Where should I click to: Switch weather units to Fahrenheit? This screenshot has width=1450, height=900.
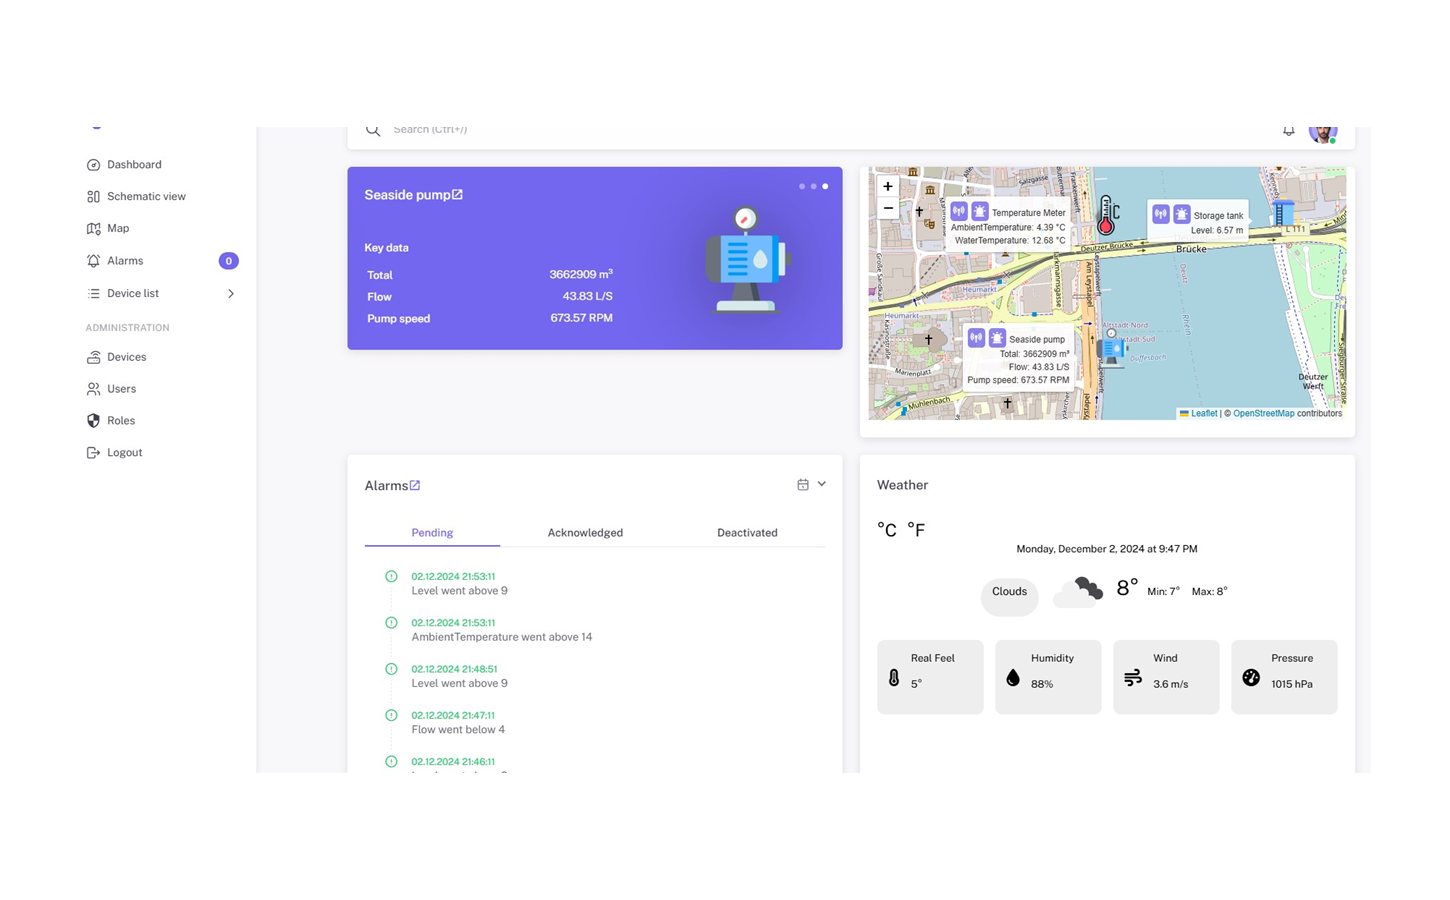click(x=917, y=529)
